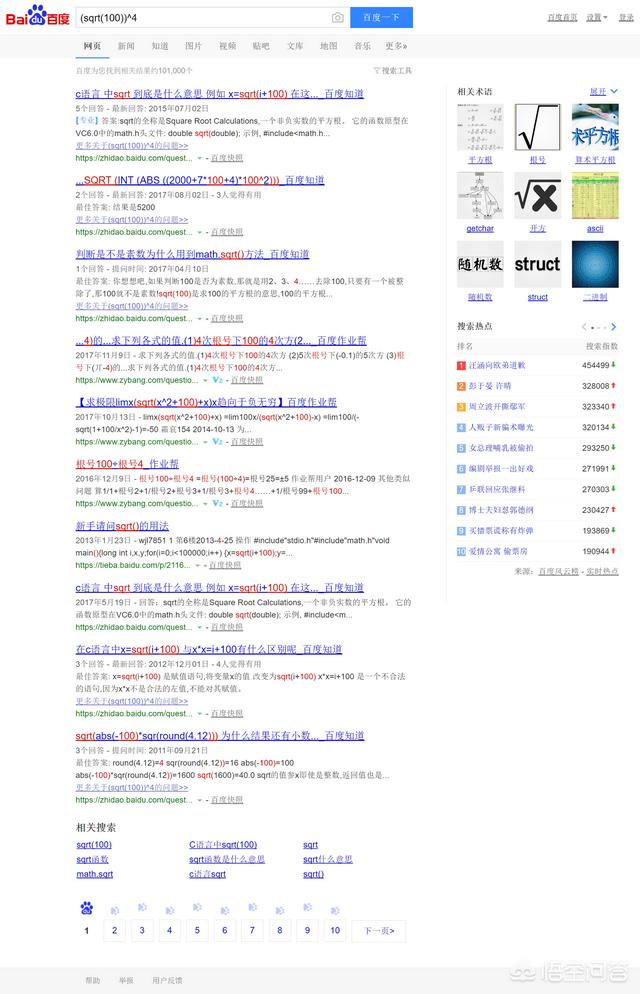Switch to the 地图 tab
The width and height of the screenshot is (640, 994).
[328, 46]
